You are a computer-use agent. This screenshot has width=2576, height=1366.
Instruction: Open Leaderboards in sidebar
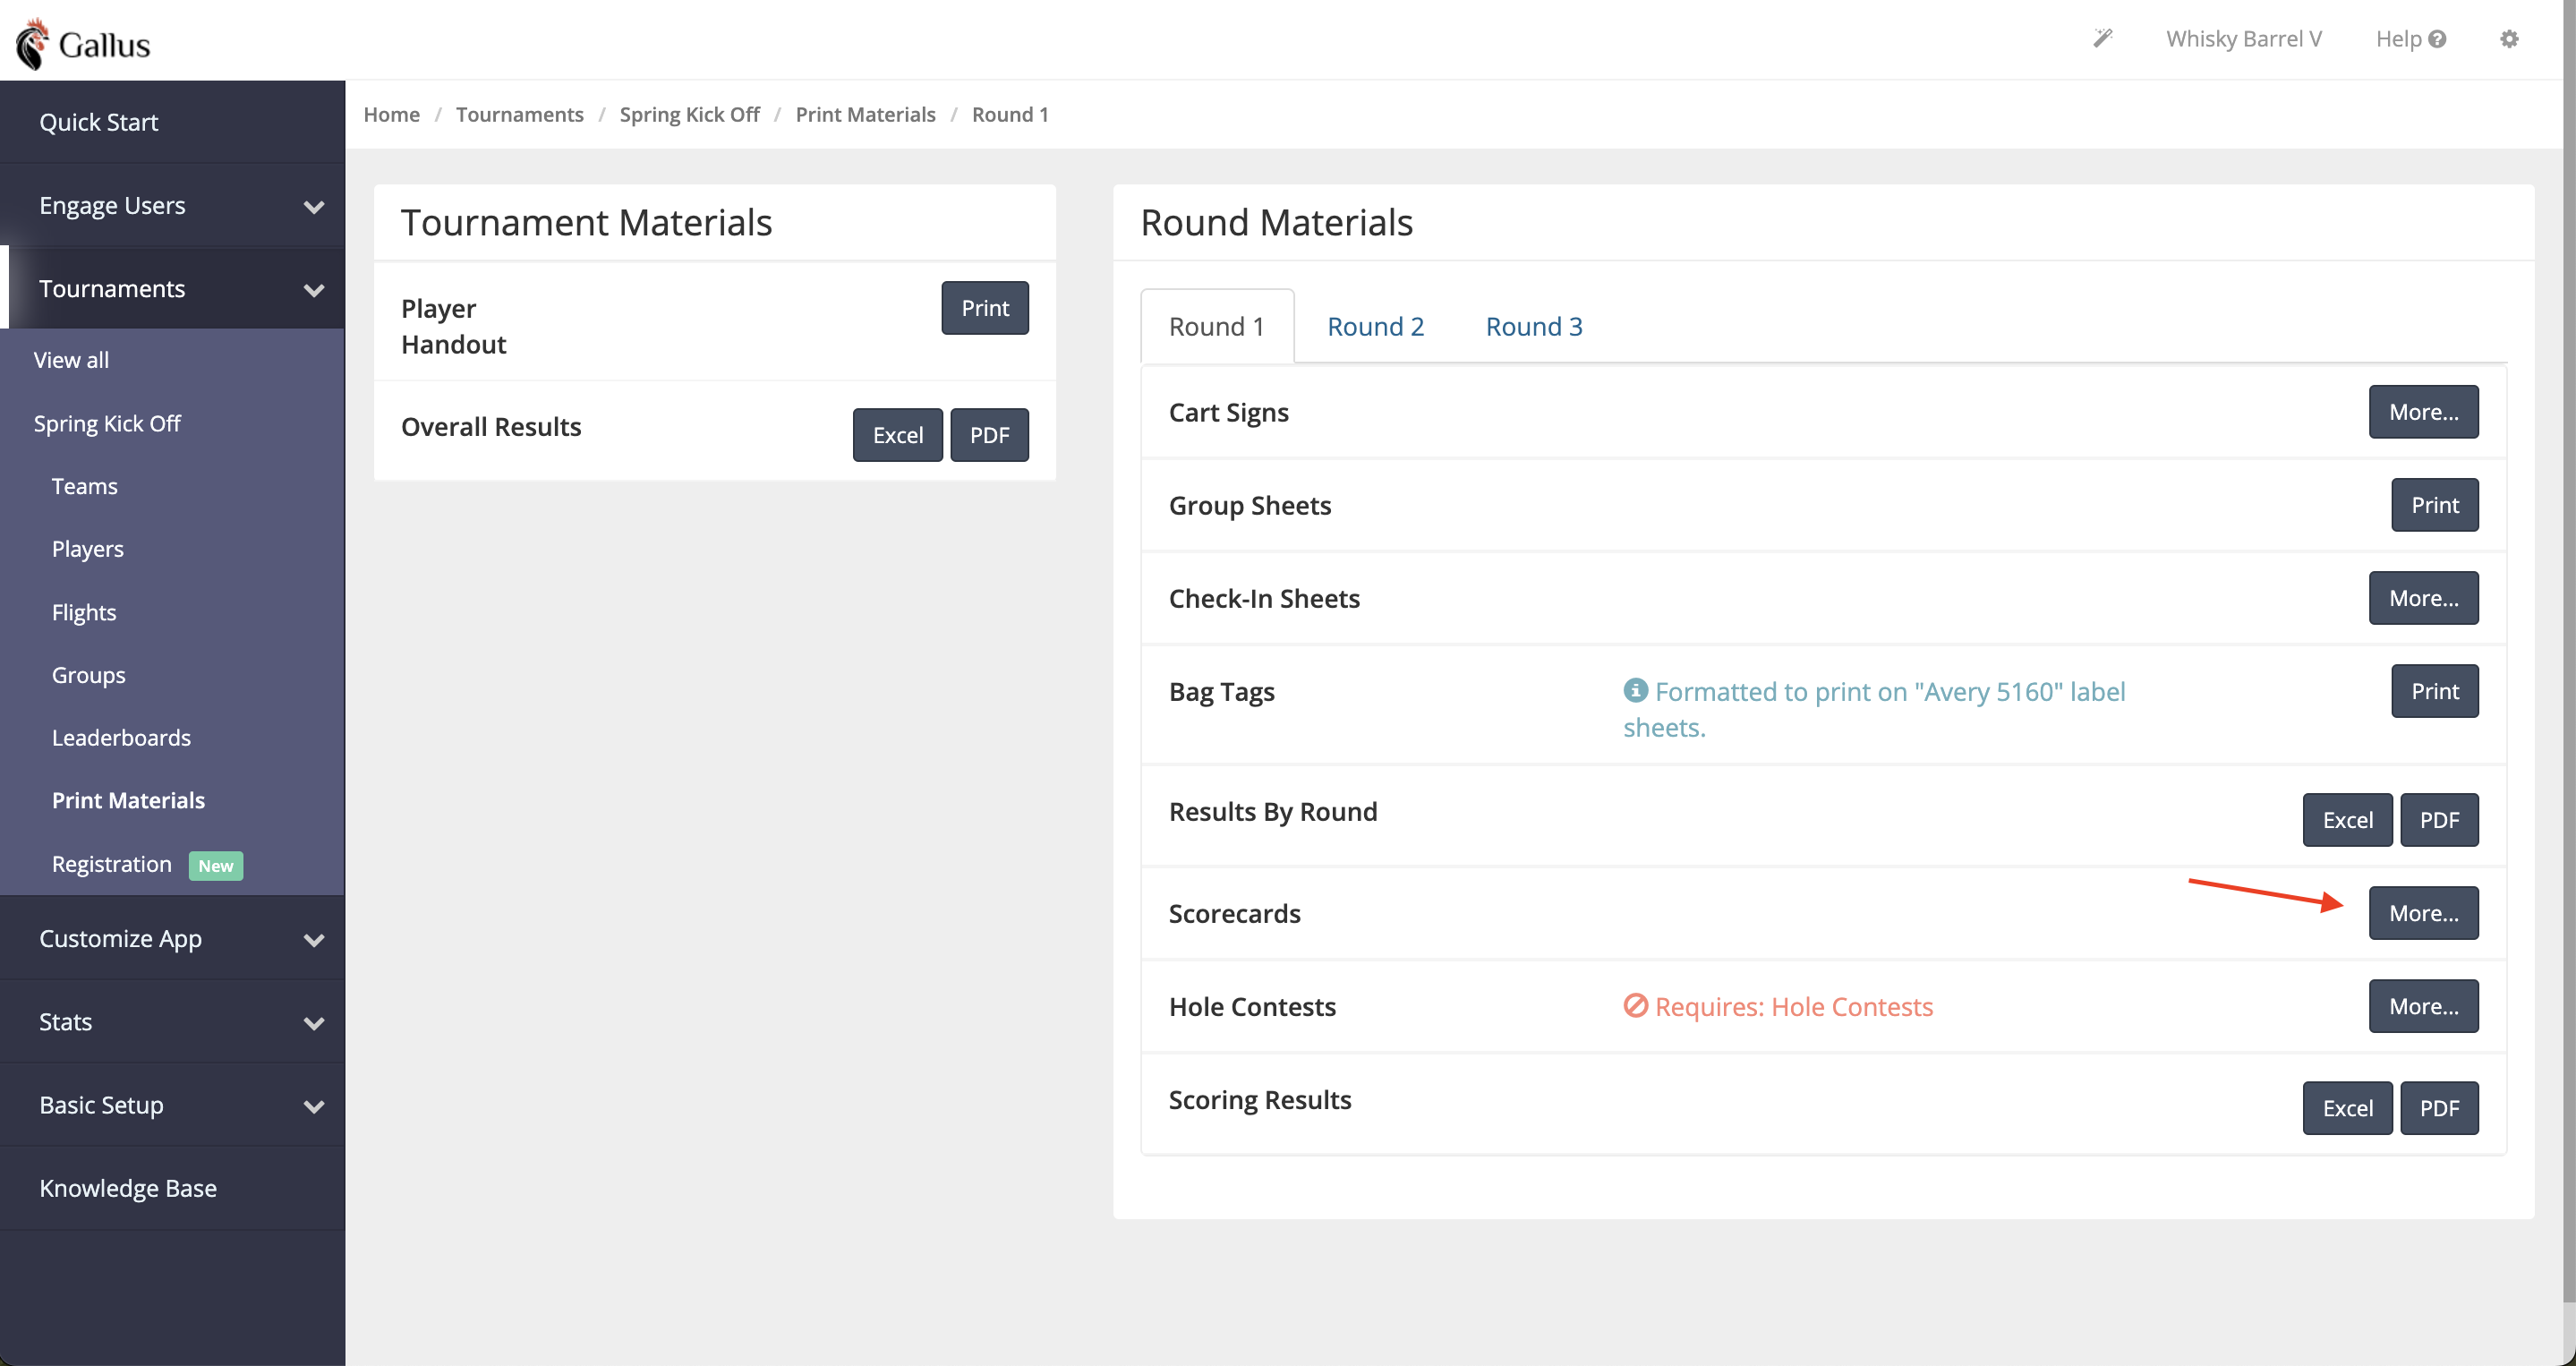[121, 737]
